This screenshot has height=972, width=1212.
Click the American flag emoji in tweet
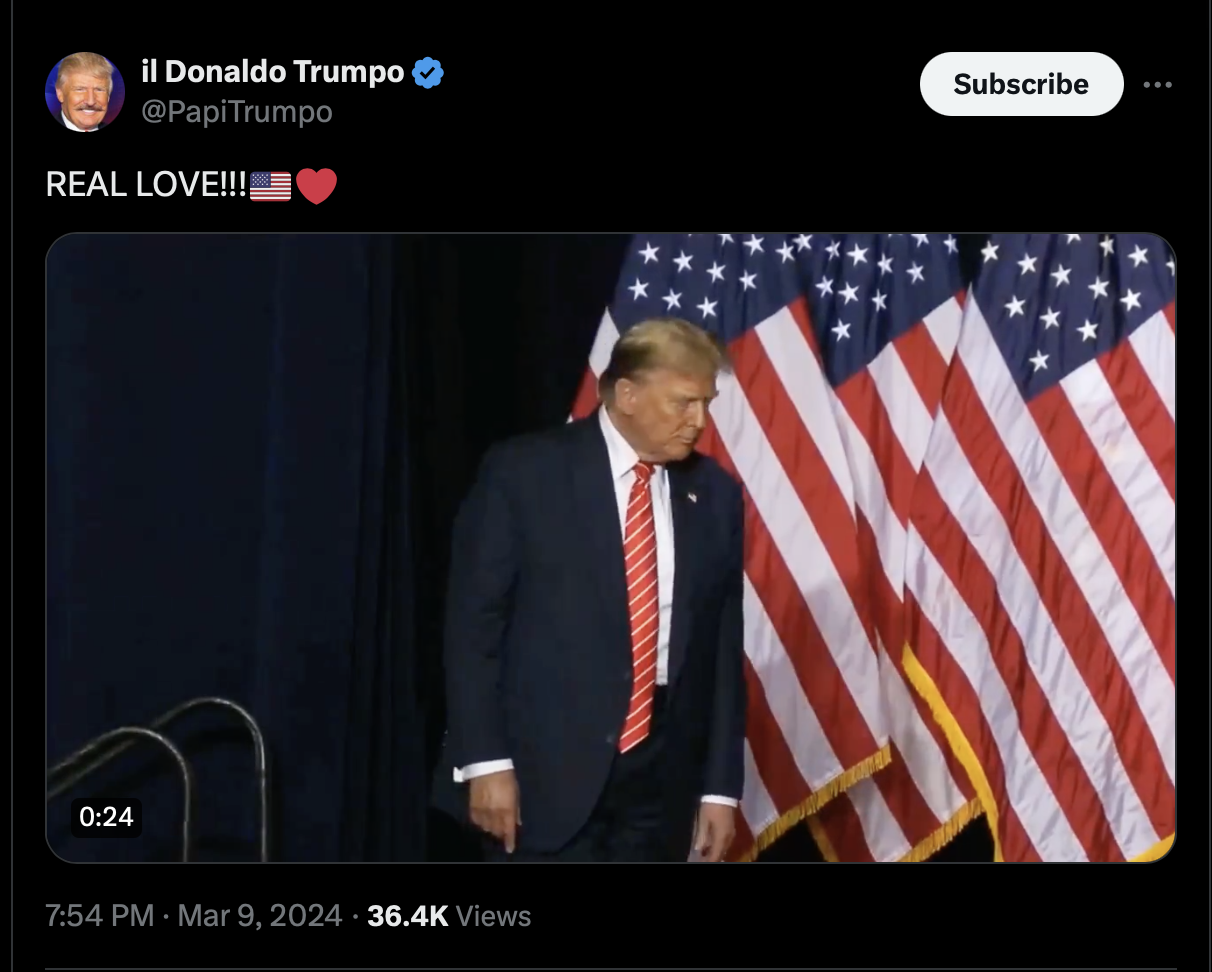[270, 186]
